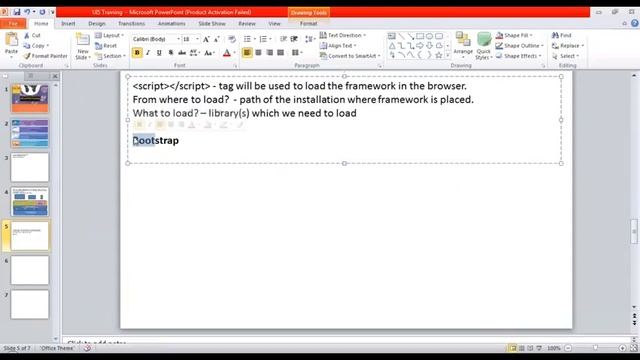Open Shape Effects menu

518,56
